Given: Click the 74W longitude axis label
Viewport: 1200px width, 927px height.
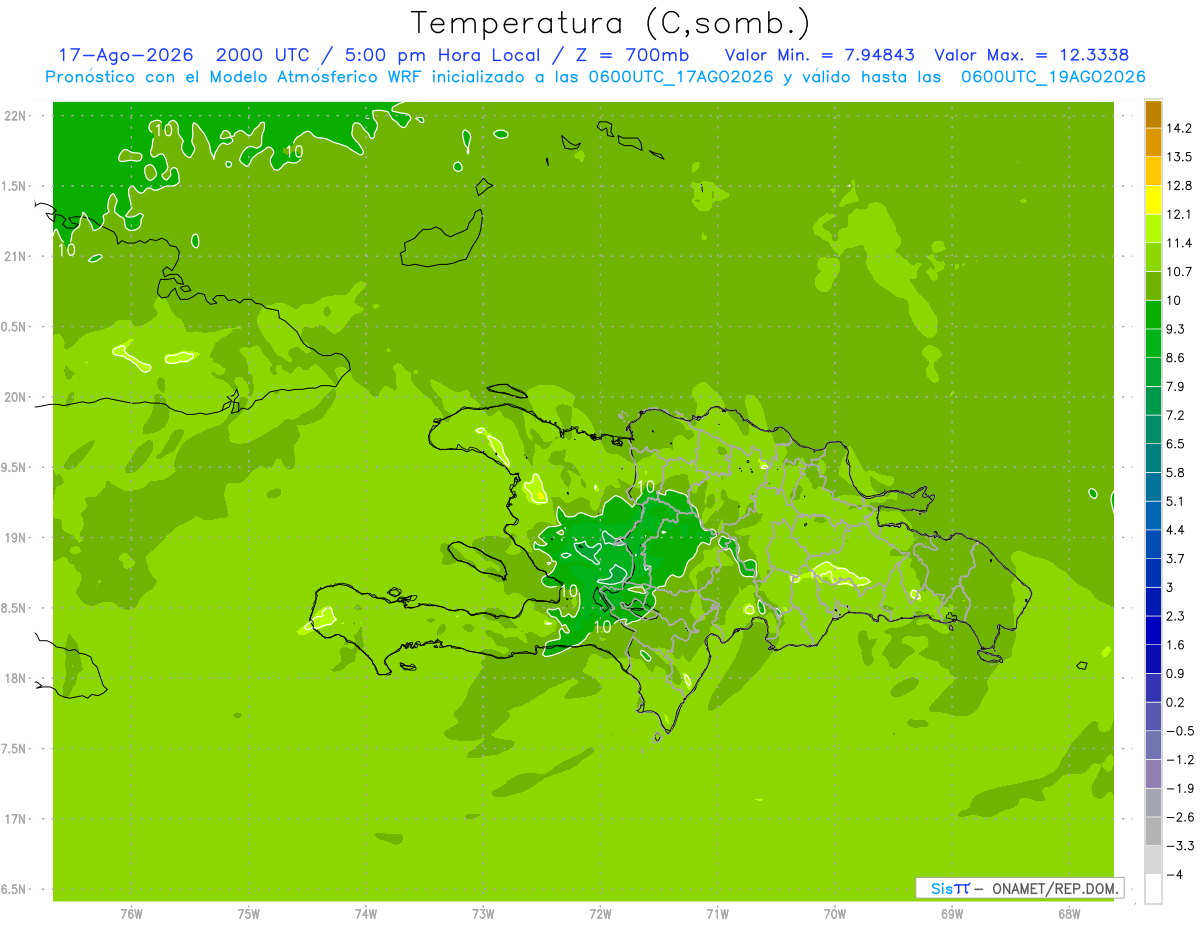Looking at the screenshot, I should pyautogui.click(x=365, y=914).
